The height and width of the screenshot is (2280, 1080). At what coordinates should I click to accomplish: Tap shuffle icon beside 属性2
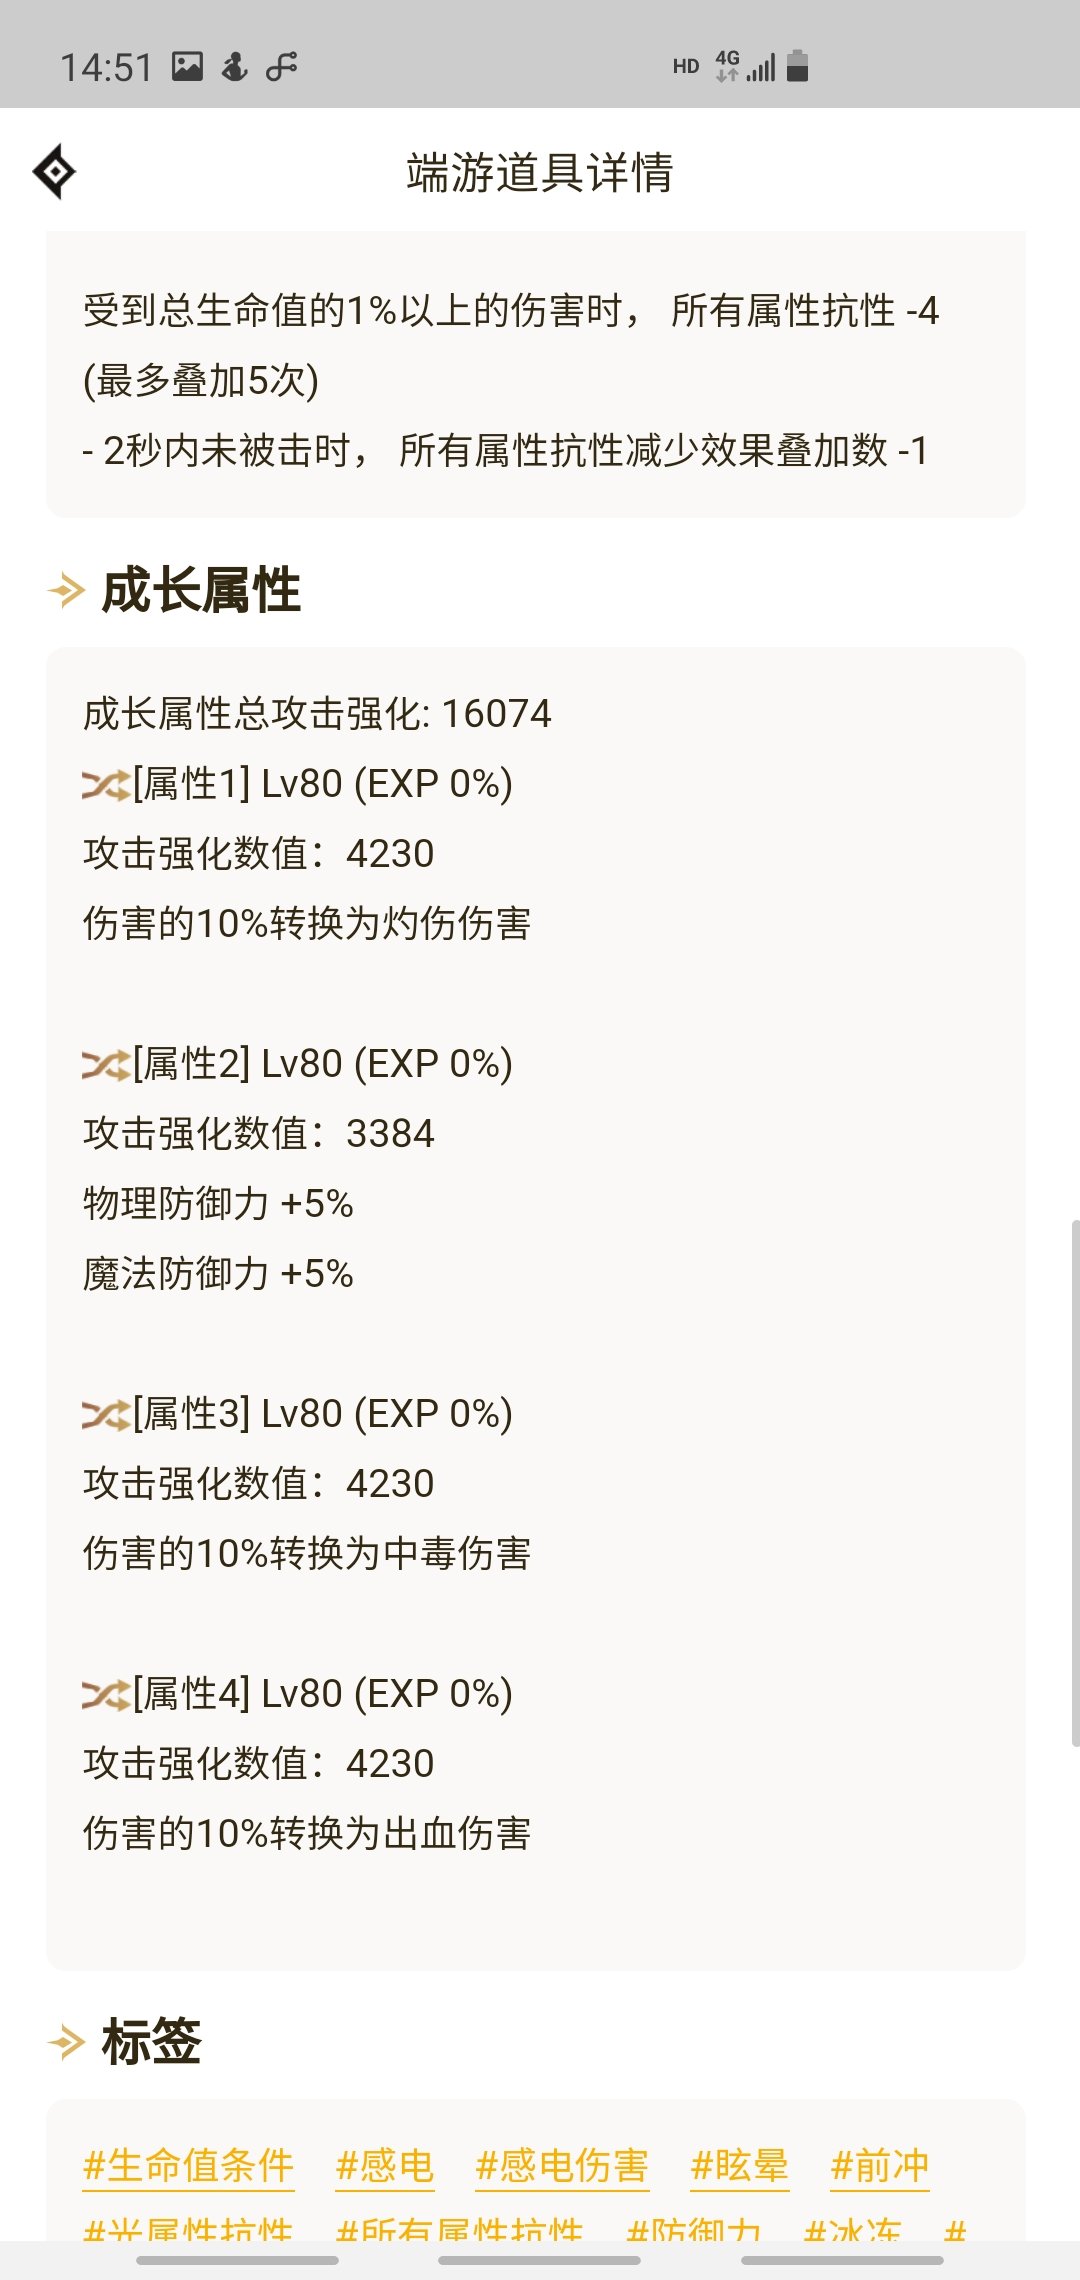point(106,1065)
